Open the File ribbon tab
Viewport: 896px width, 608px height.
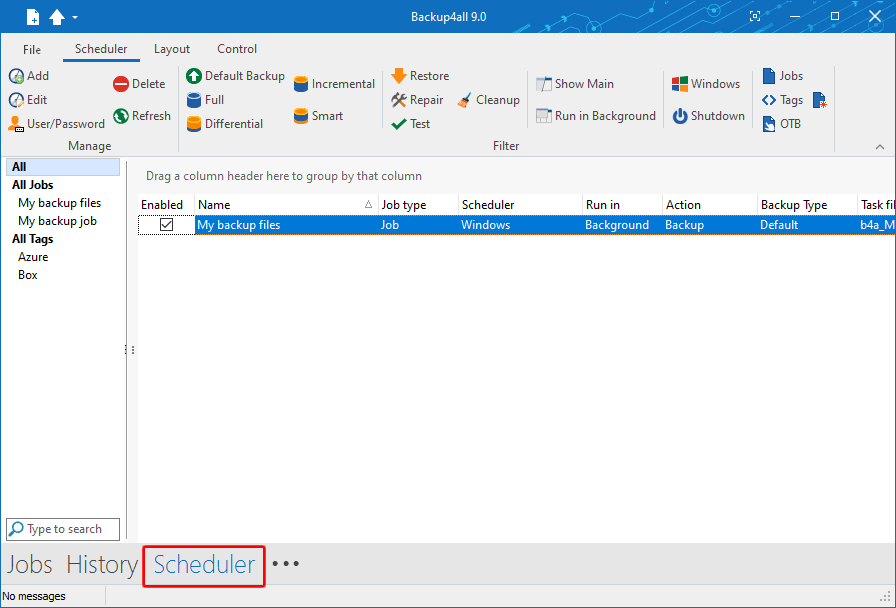tap(32, 49)
